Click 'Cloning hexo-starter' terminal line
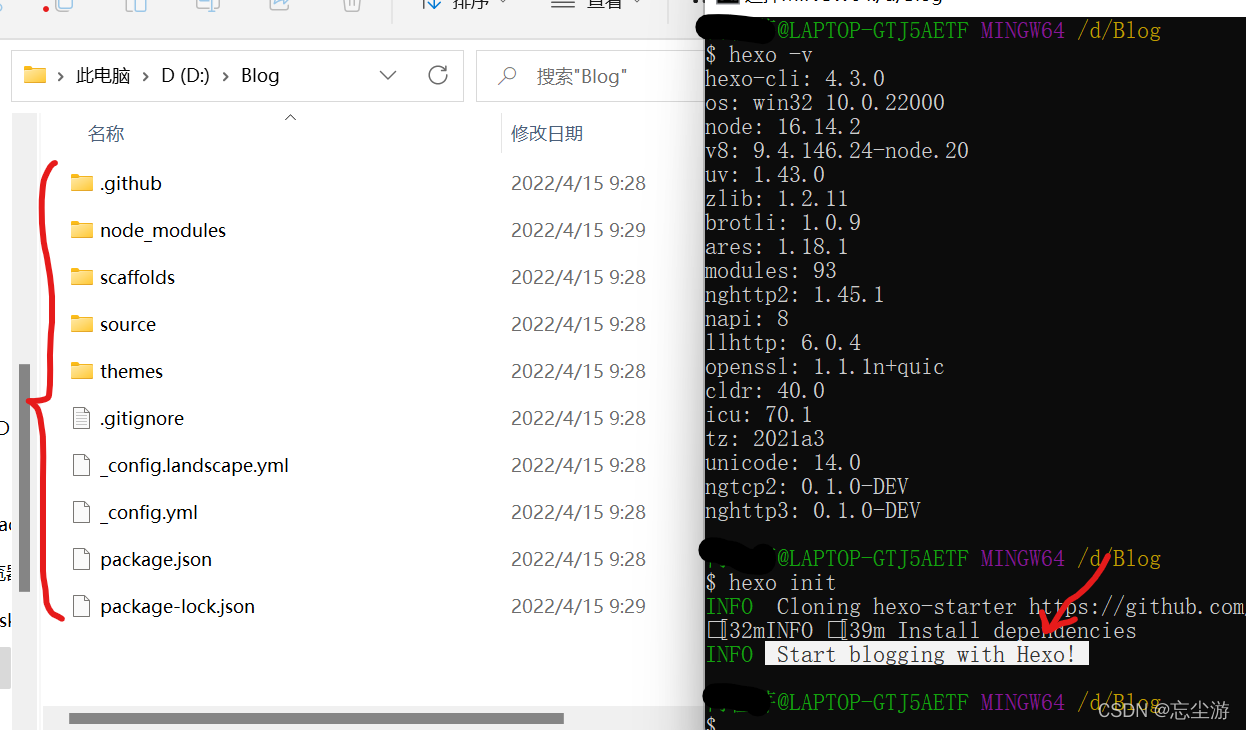 [975, 607]
